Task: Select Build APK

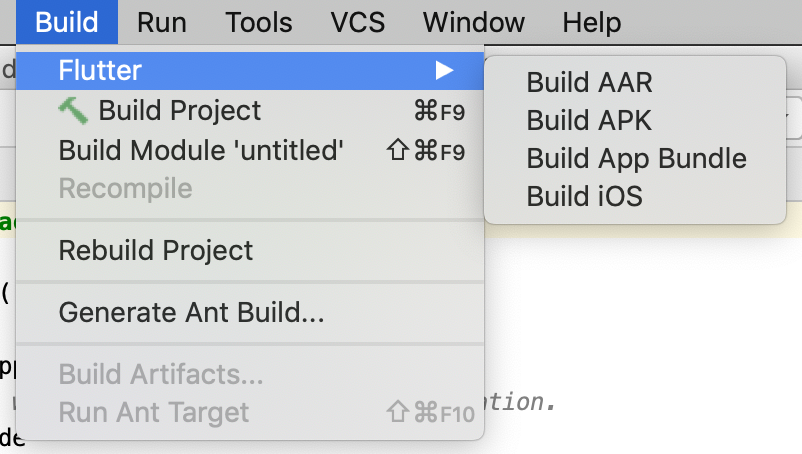Action: pyautogui.click(x=589, y=120)
